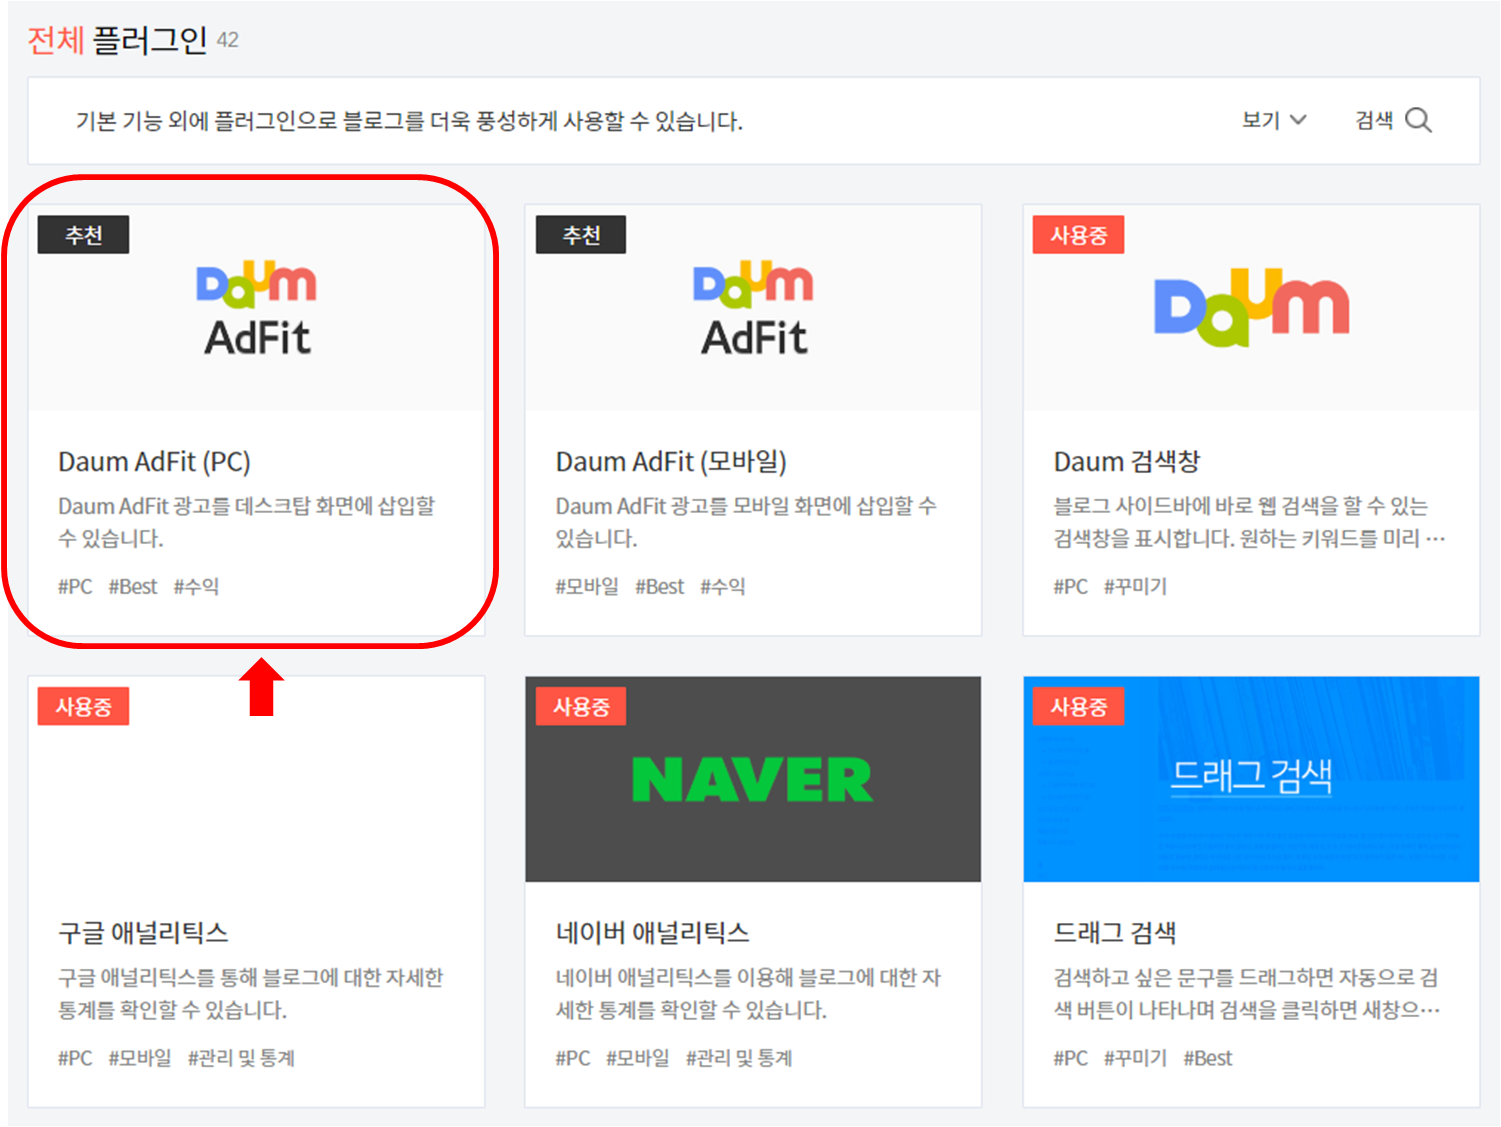Screen dimensions: 1501x1127
Task: Click the 드래그 검색 blue banner
Action: 1251,780
